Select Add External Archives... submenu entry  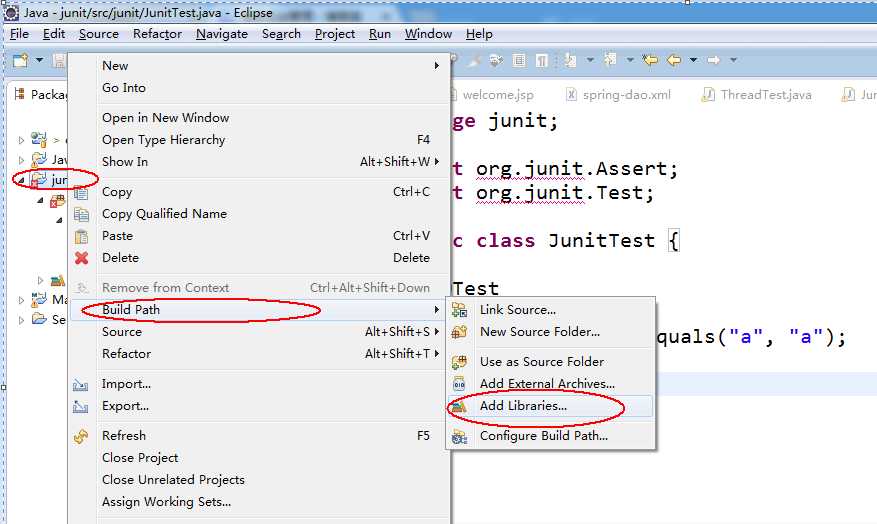(x=550, y=384)
